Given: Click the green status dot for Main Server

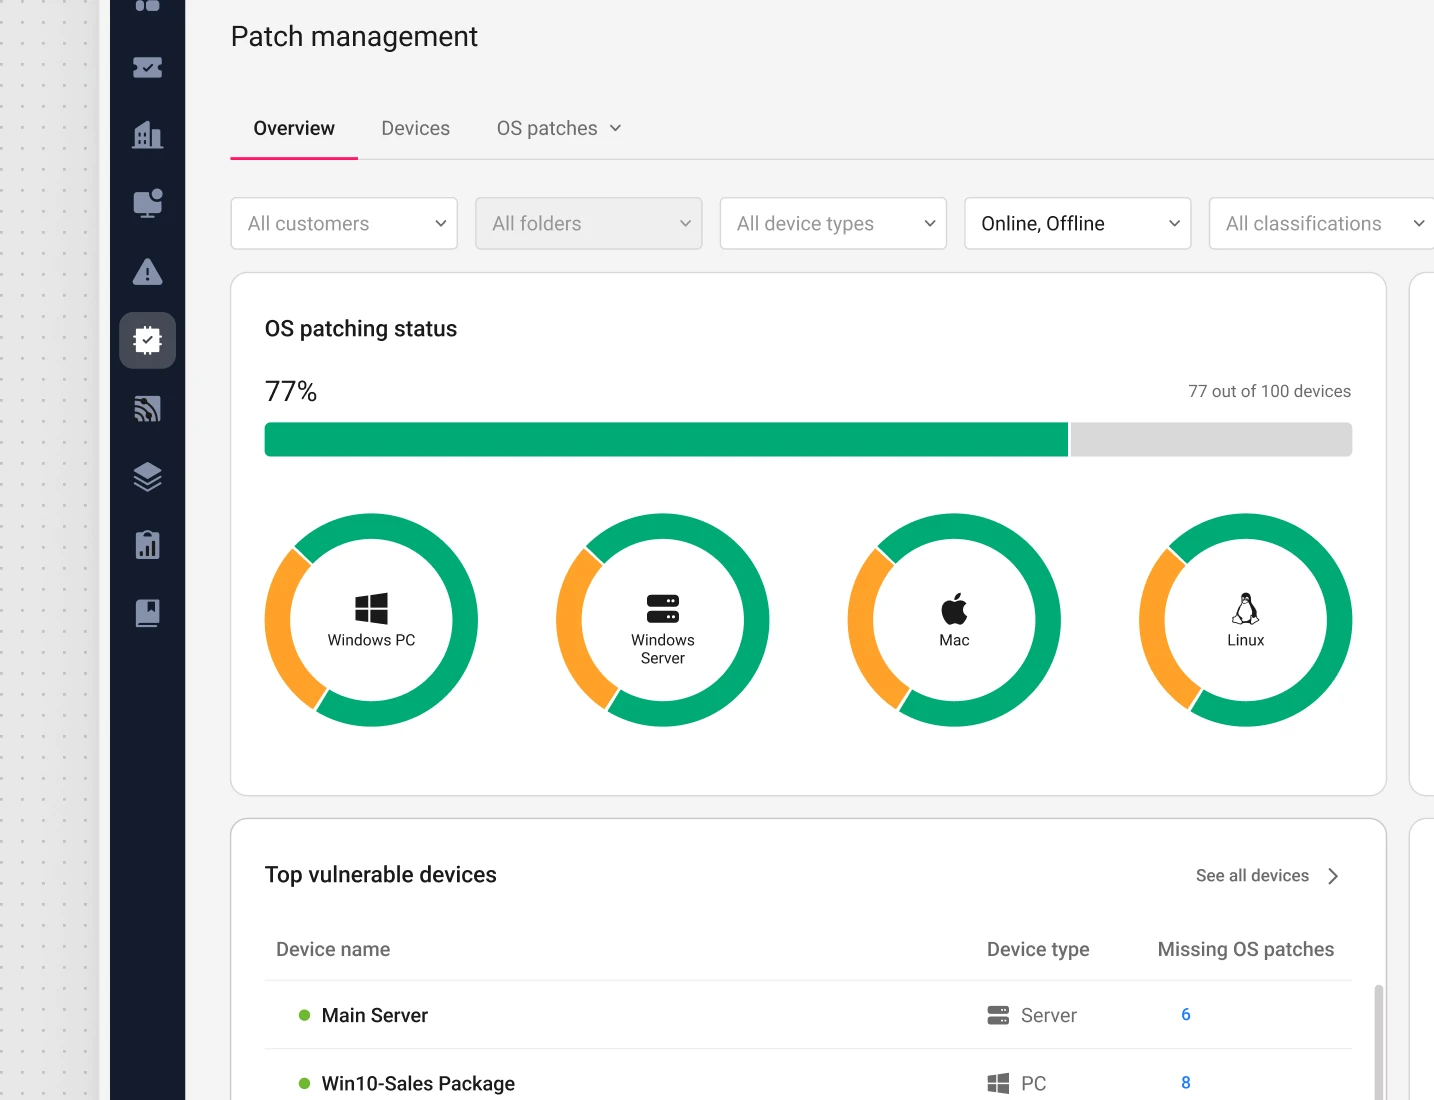Looking at the screenshot, I should pyautogui.click(x=304, y=1015).
